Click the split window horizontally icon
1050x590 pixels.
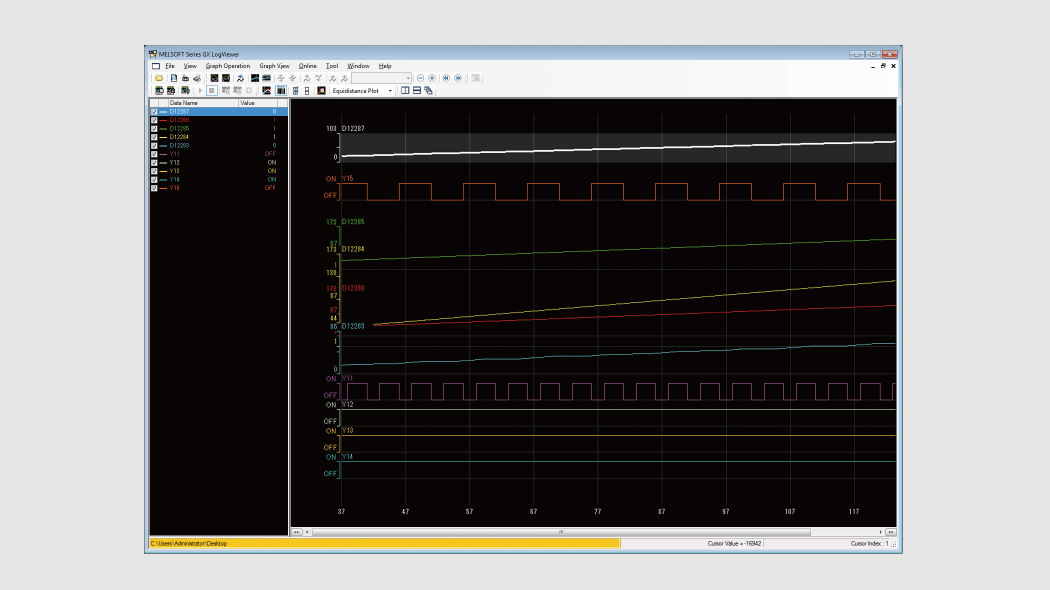(416, 91)
